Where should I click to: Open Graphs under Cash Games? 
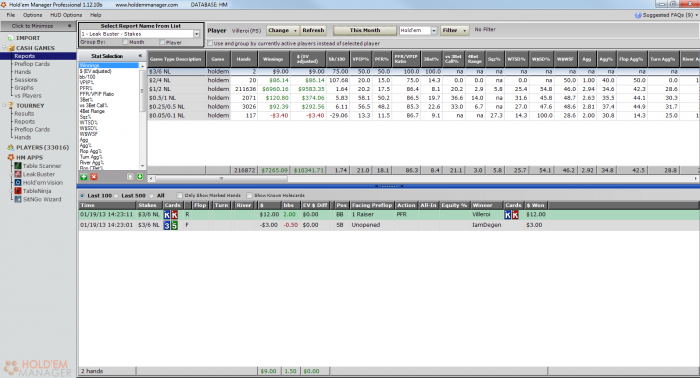coord(24,88)
